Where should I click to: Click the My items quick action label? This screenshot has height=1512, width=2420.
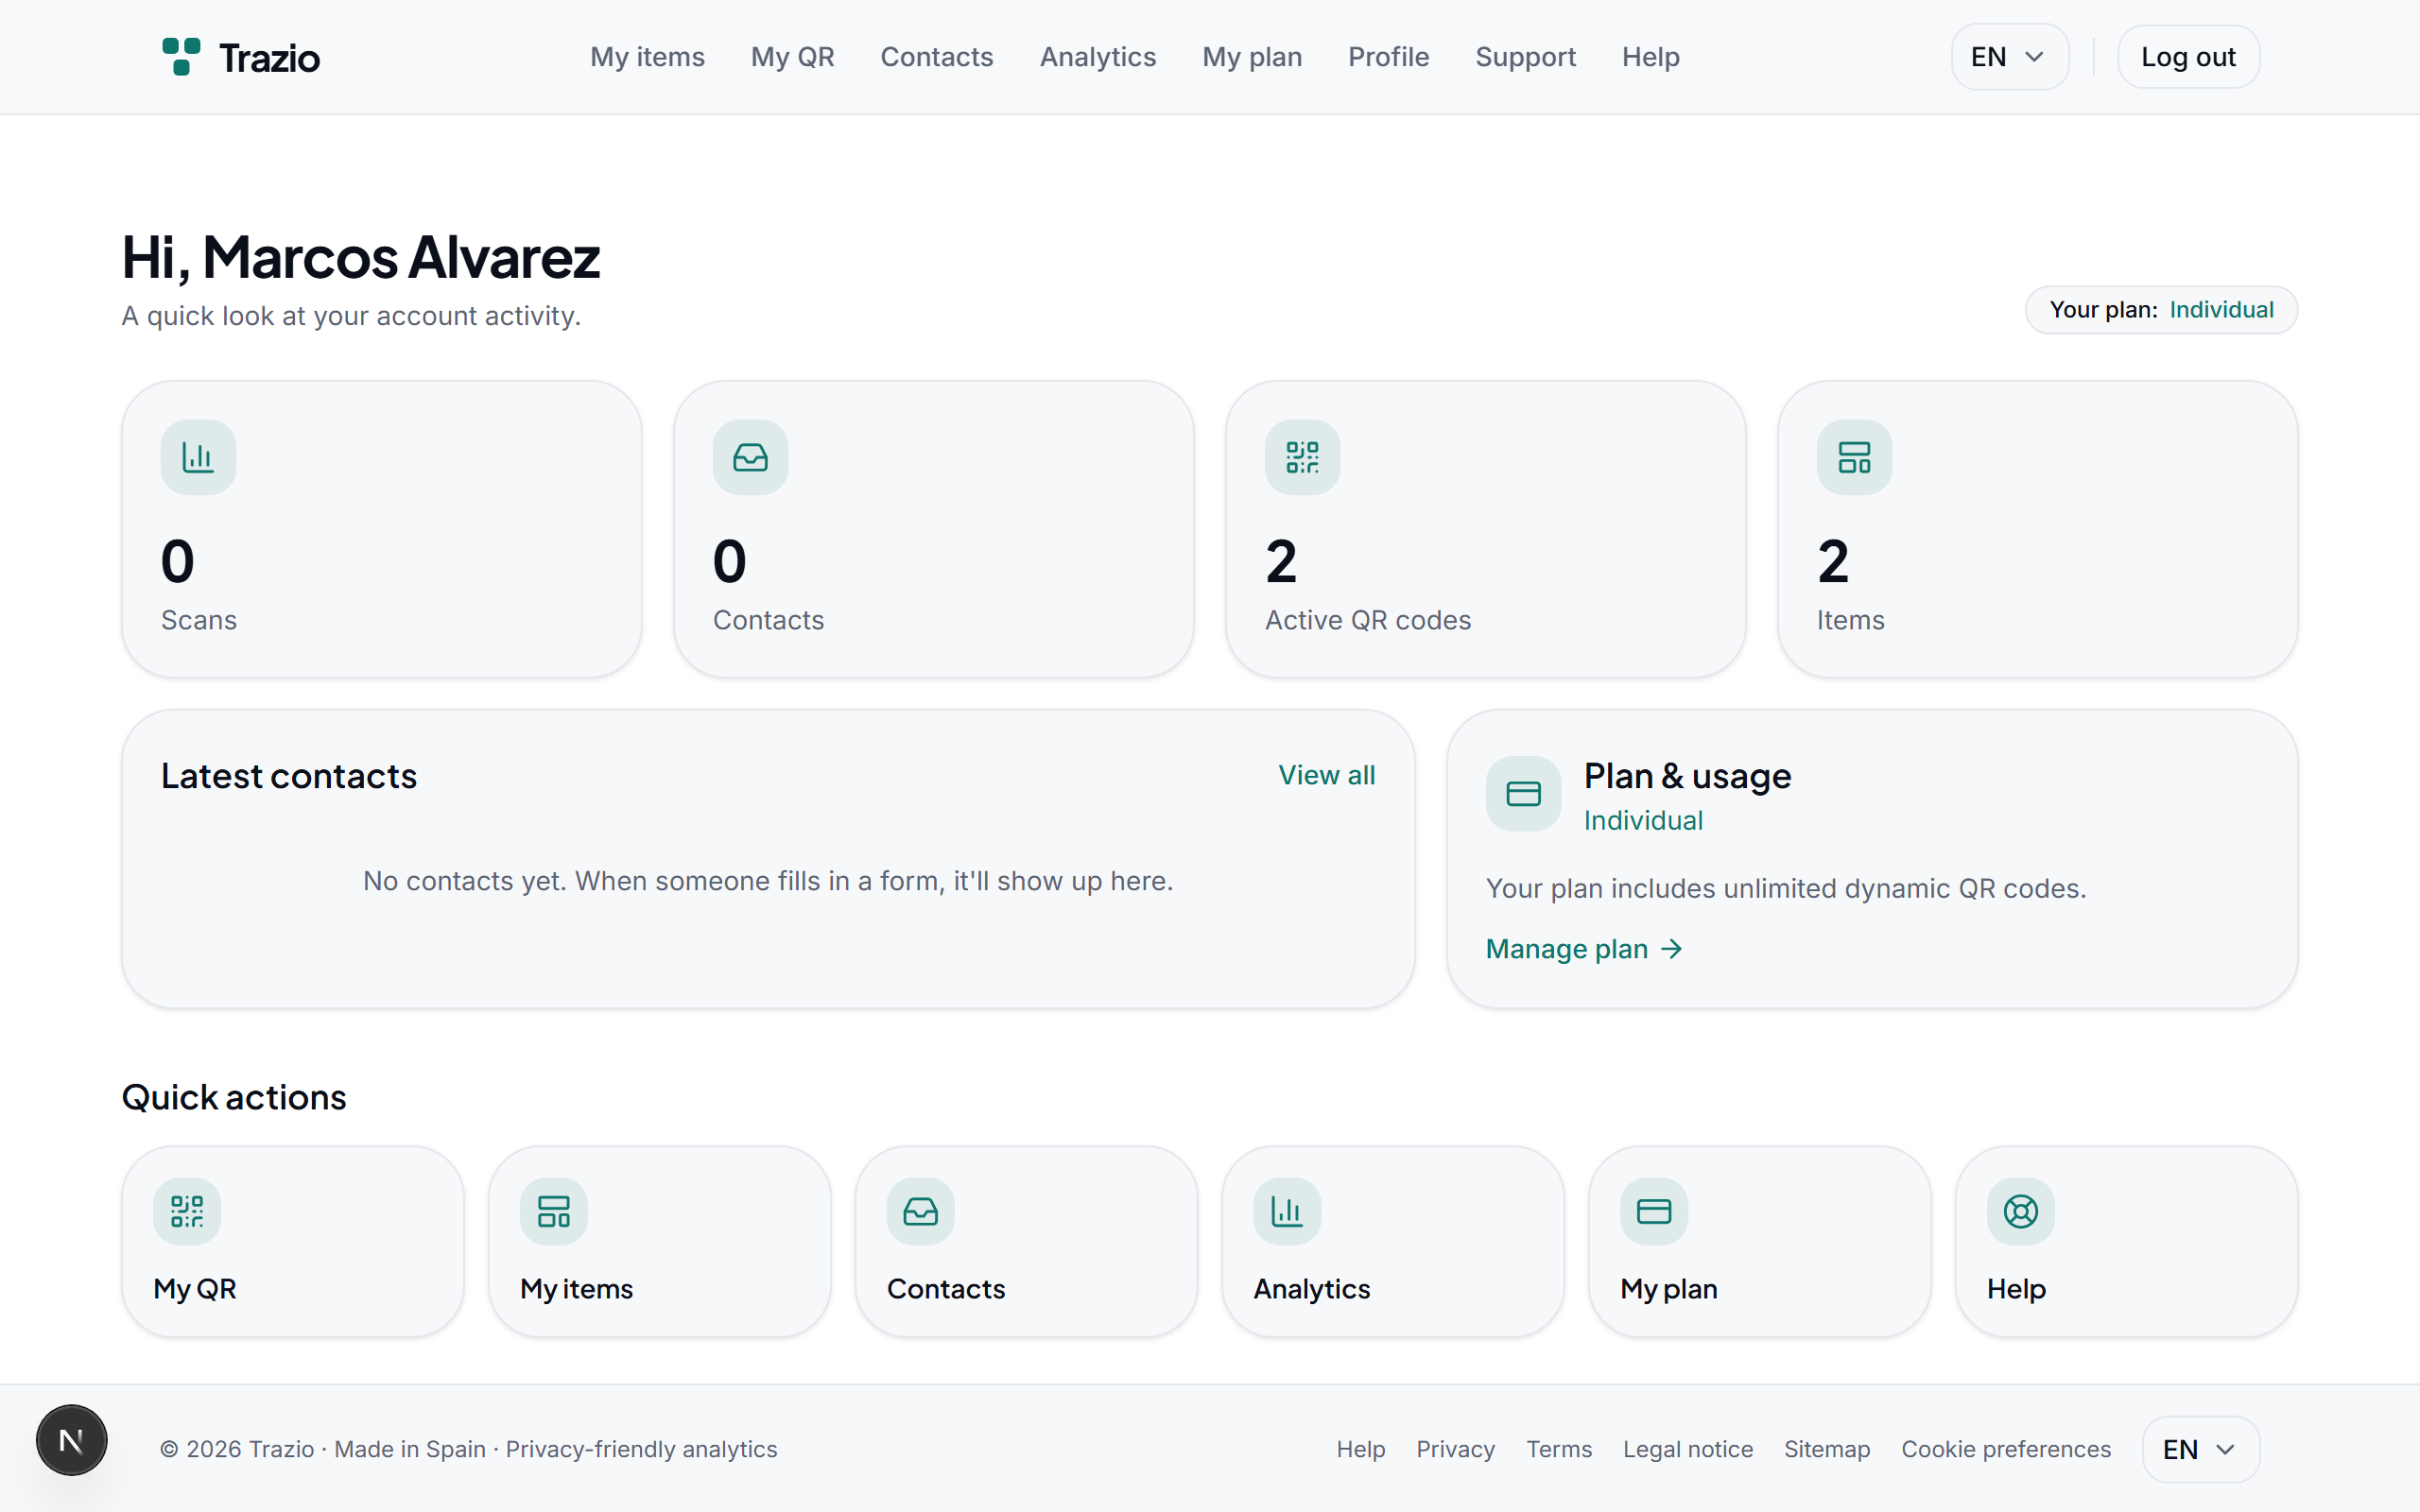(x=577, y=1289)
